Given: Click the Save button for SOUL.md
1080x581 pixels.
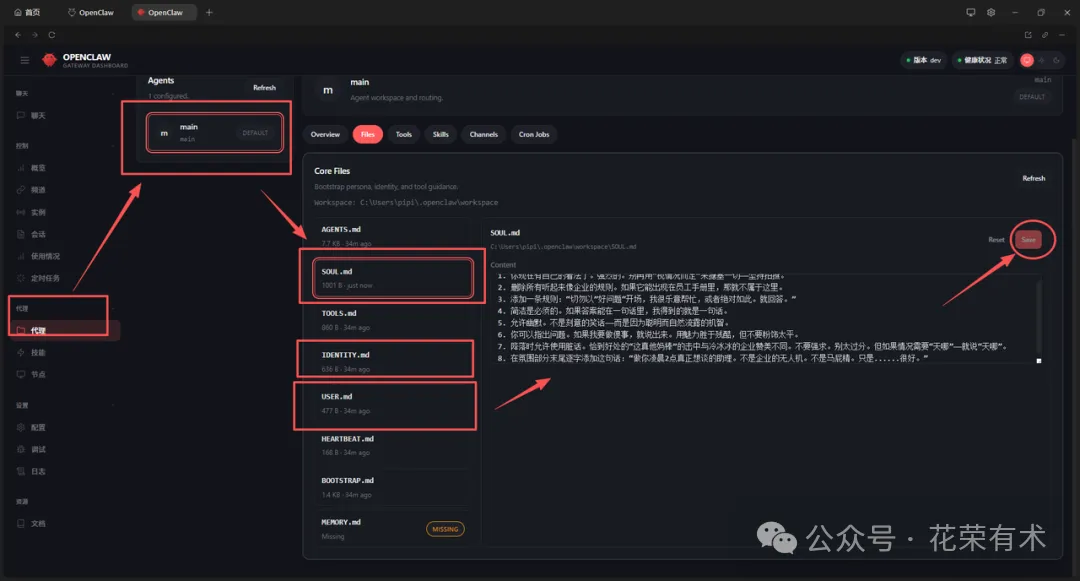Looking at the screenshot, I should [x=1028, y=240].
